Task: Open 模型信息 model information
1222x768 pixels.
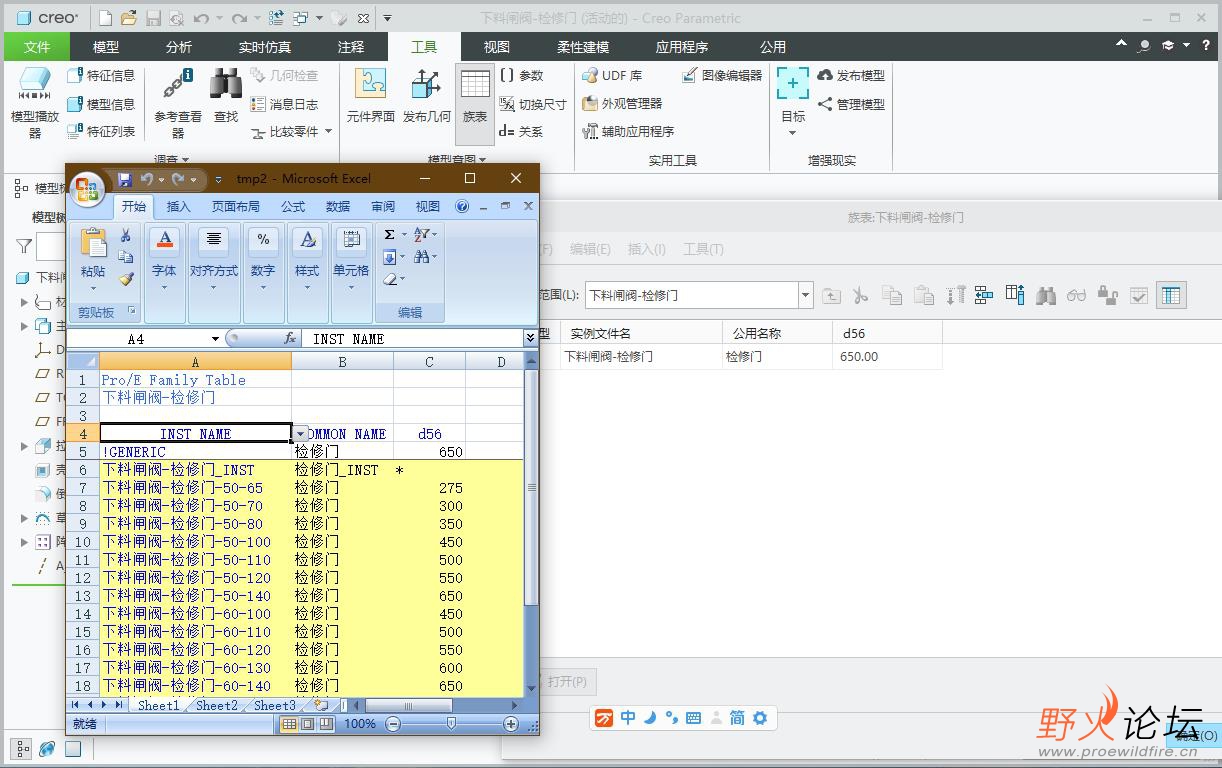Action: pyautogui.click(x=100, y=104)
